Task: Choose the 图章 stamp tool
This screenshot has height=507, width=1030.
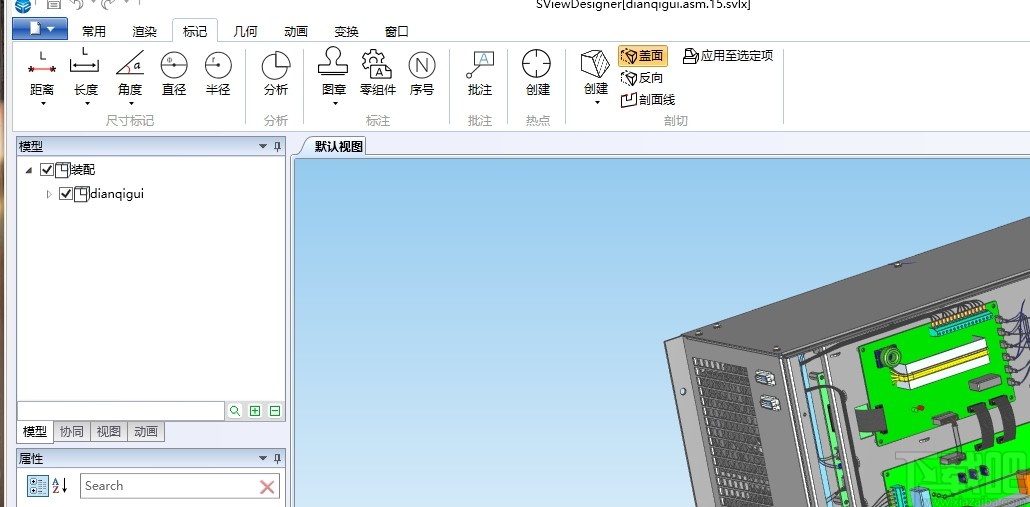Action: [334, 73]
